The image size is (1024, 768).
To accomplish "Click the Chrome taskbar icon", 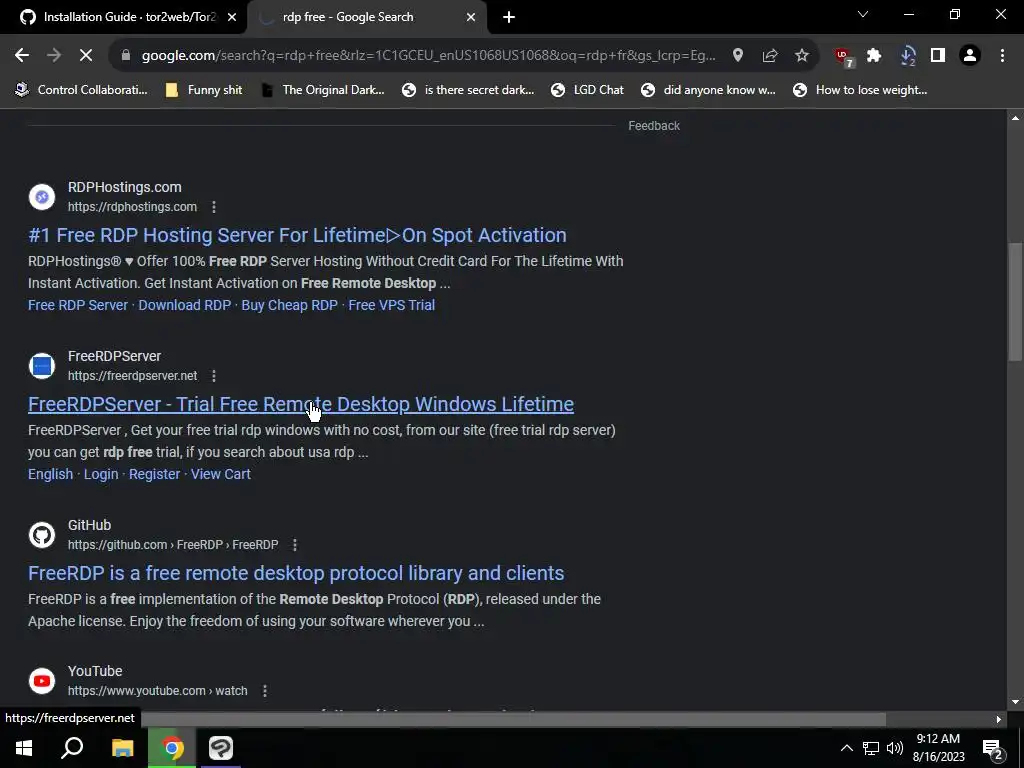I will [172, 748].
